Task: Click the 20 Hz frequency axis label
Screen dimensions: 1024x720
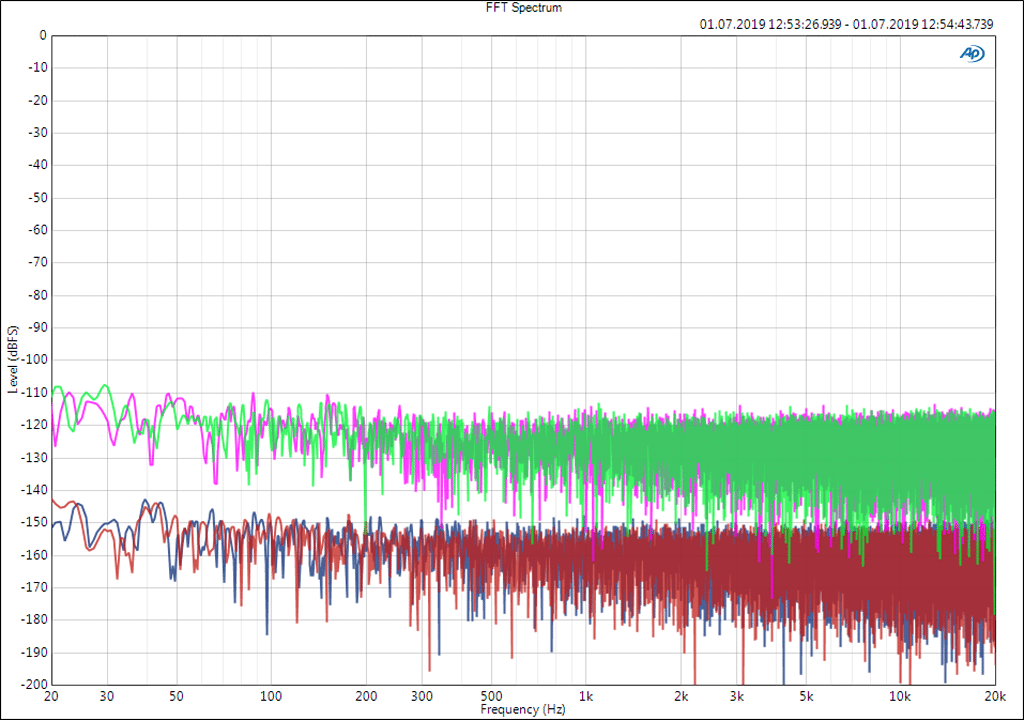Action: [52, 697]
